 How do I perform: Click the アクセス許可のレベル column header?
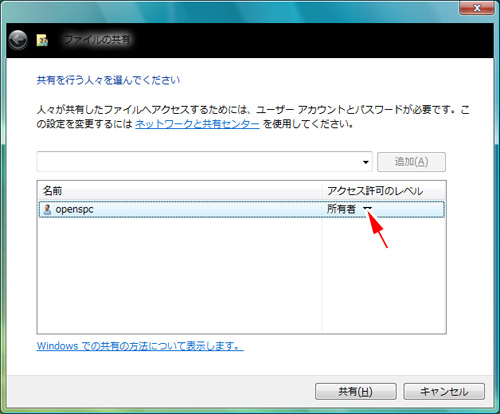coord(384,191)
